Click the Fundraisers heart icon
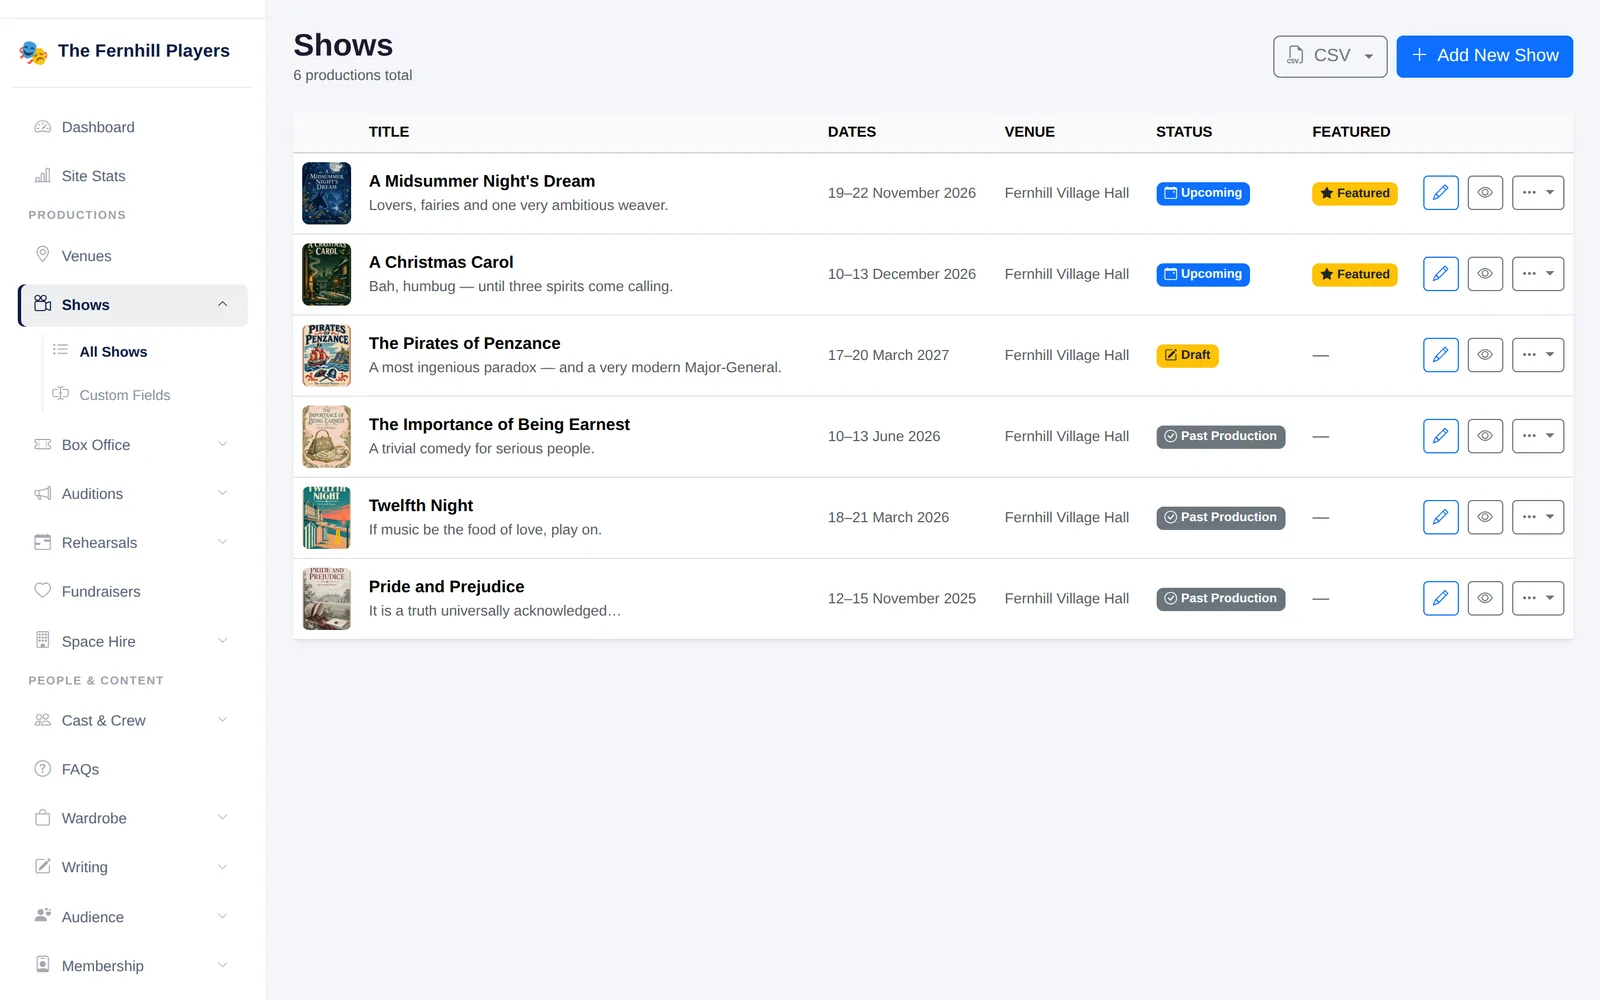1600x1000 pixels. 43,591
